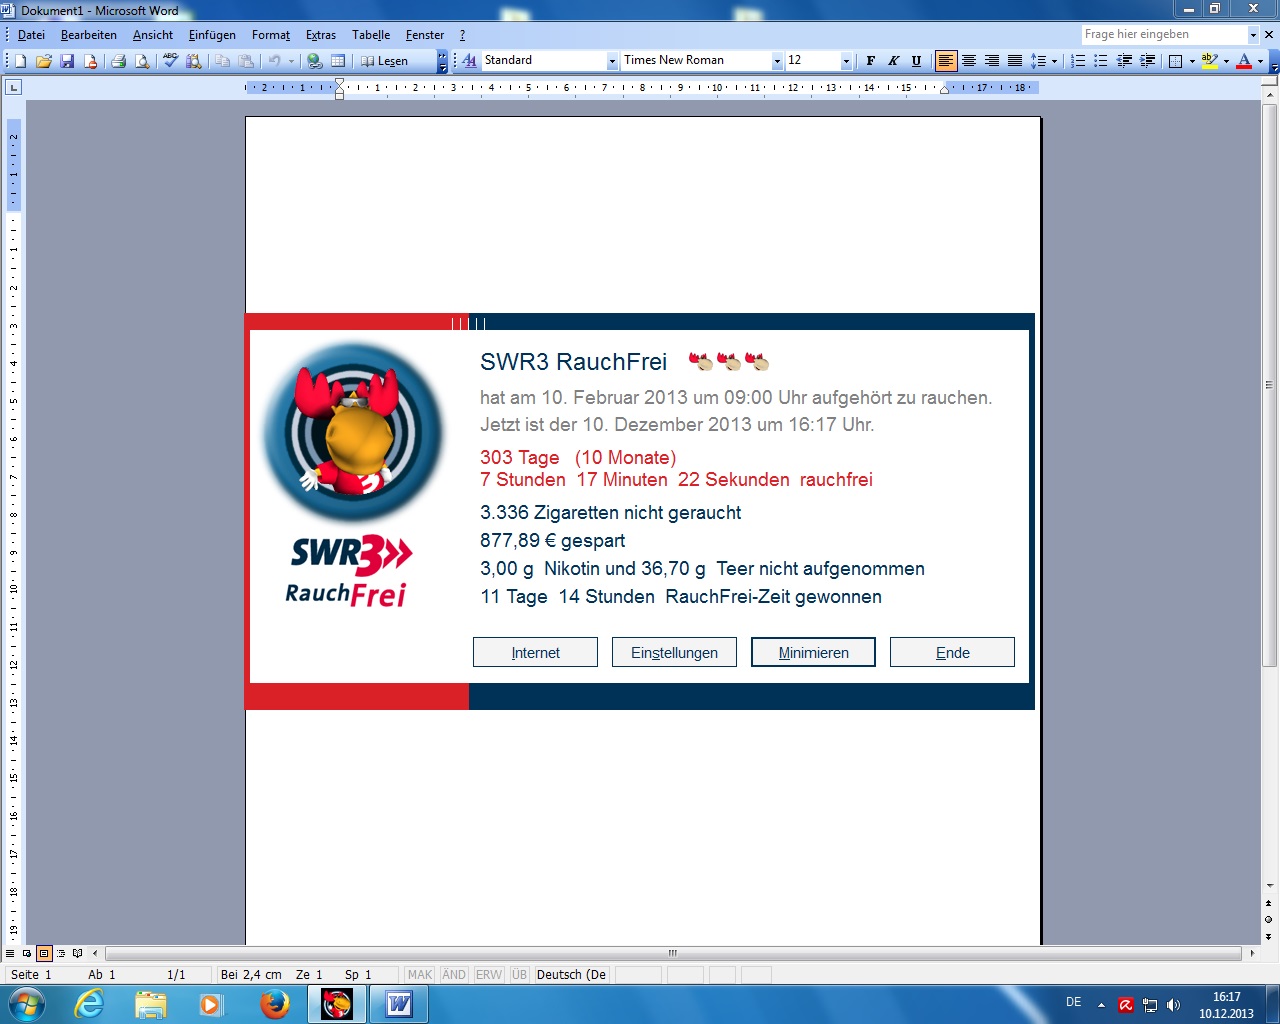This screenshot has width=1280, height=1024.
Task: Apply italic formatting (K)
Action: [x=893, y=61]
